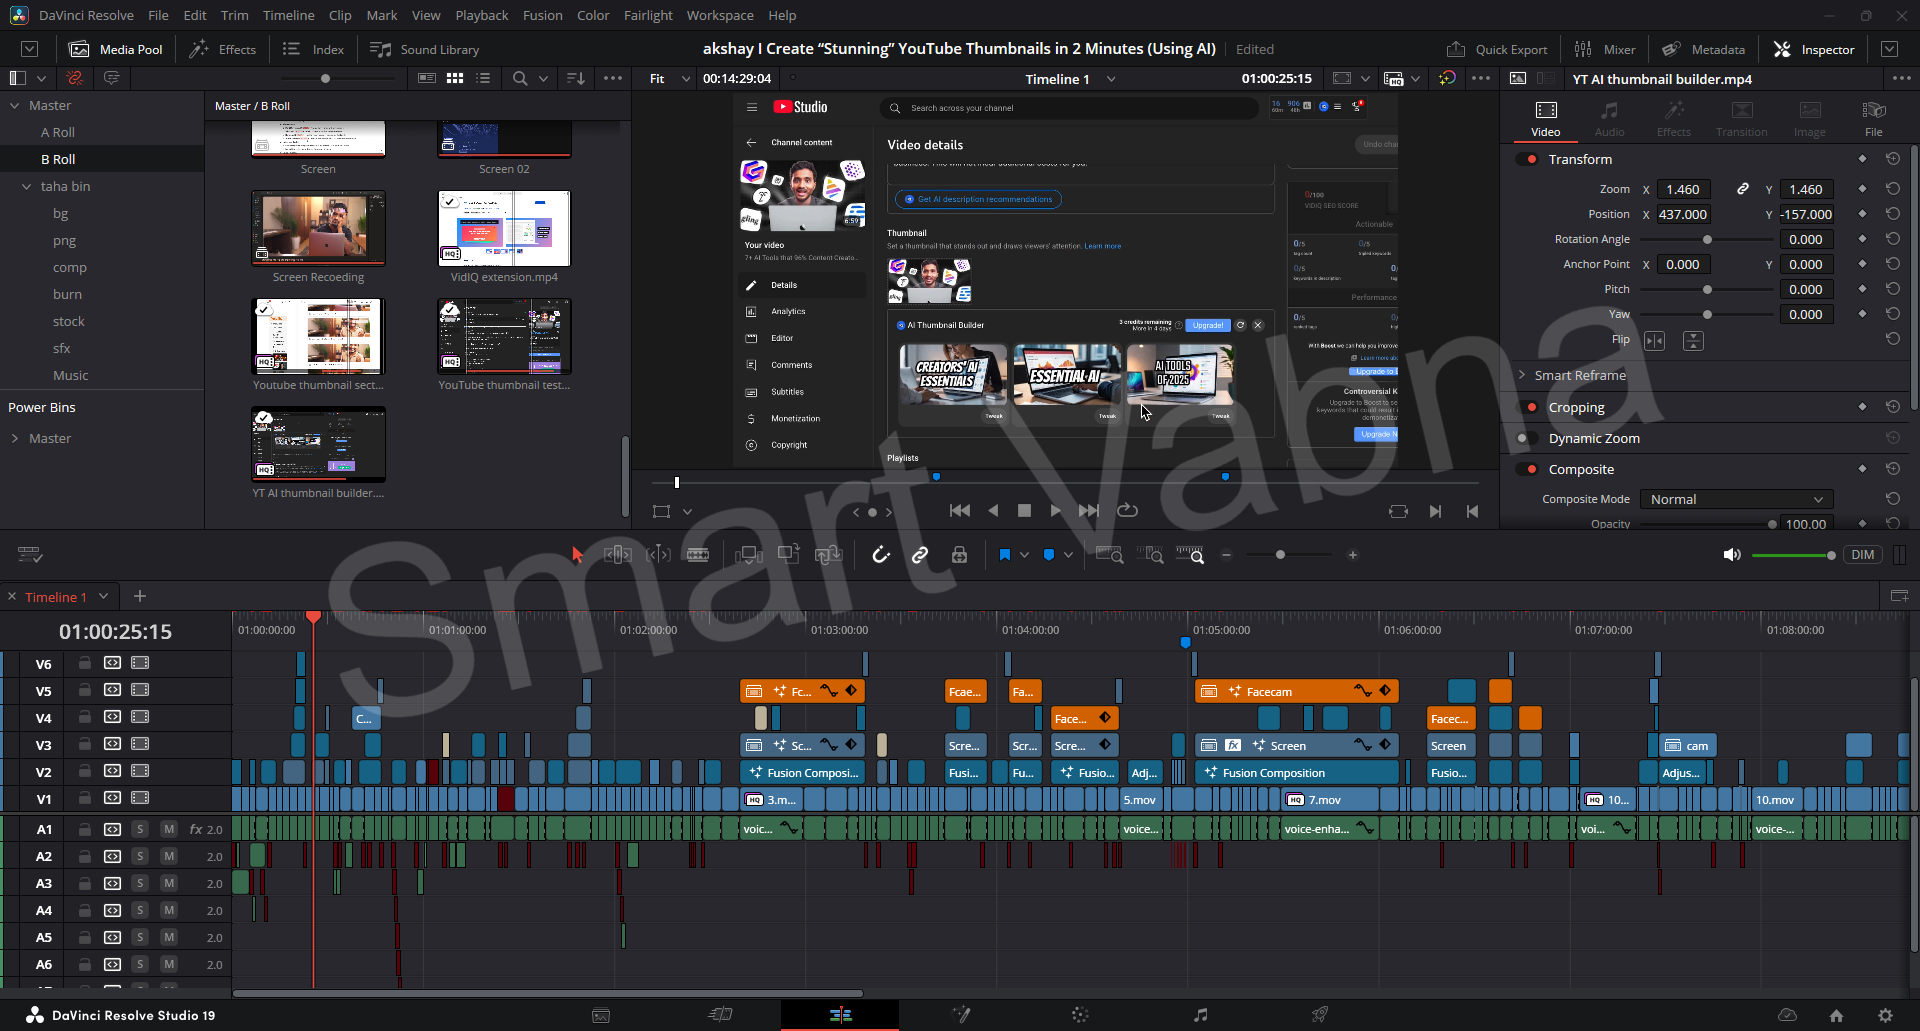Click the Detail Zoom icon
Image resolution: width=1920 pixels, height=1031 pixels.
tap(1152, 555)
